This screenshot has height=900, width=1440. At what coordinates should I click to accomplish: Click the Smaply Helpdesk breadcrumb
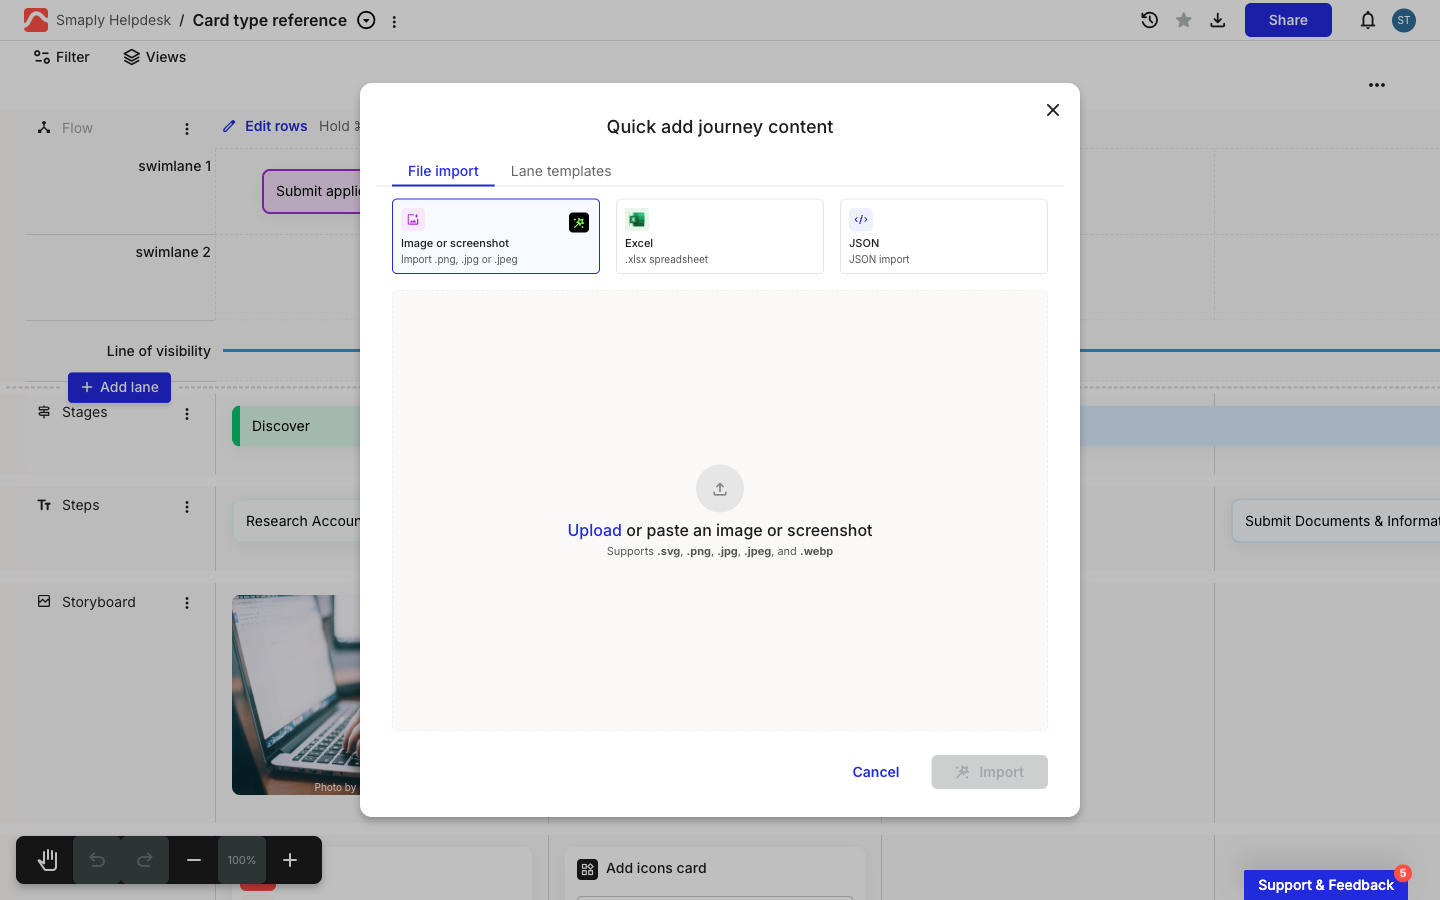click(113, 20)
